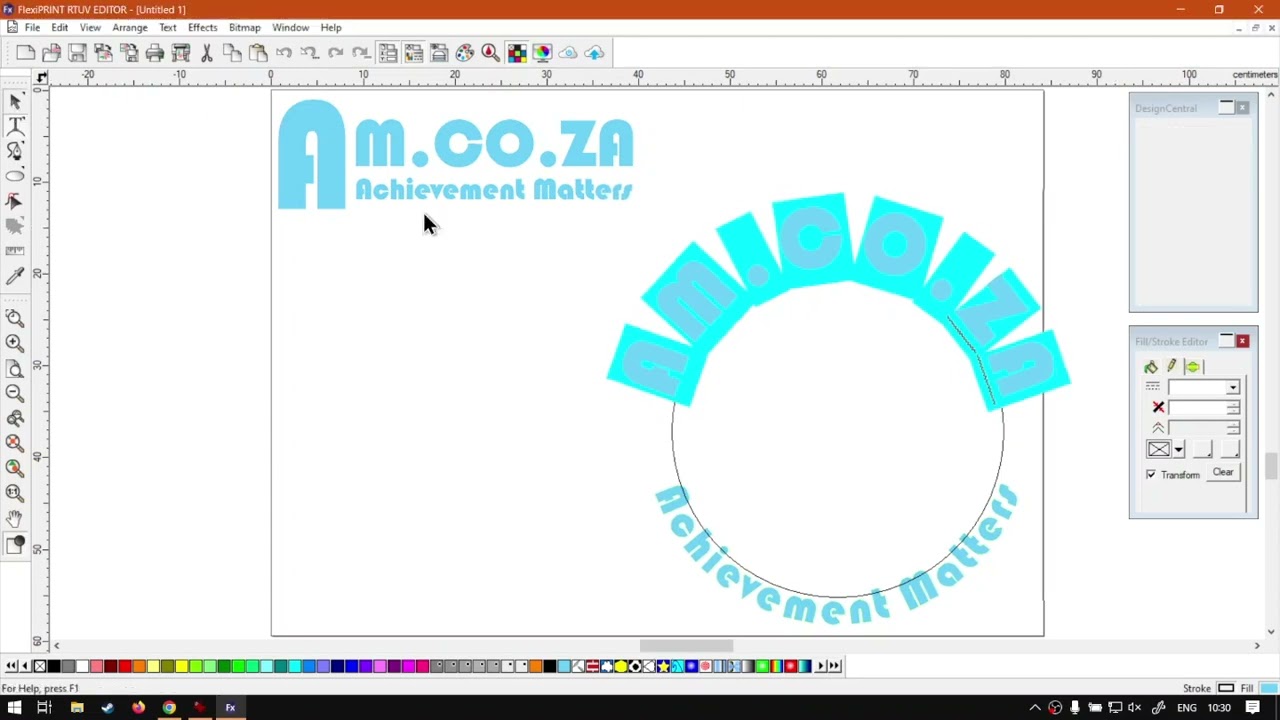The height and width of the screenshot is (720, 1280).
Task: Click the Clear button in Fill/Stroke Editor
Action: tap(1223, 473)
